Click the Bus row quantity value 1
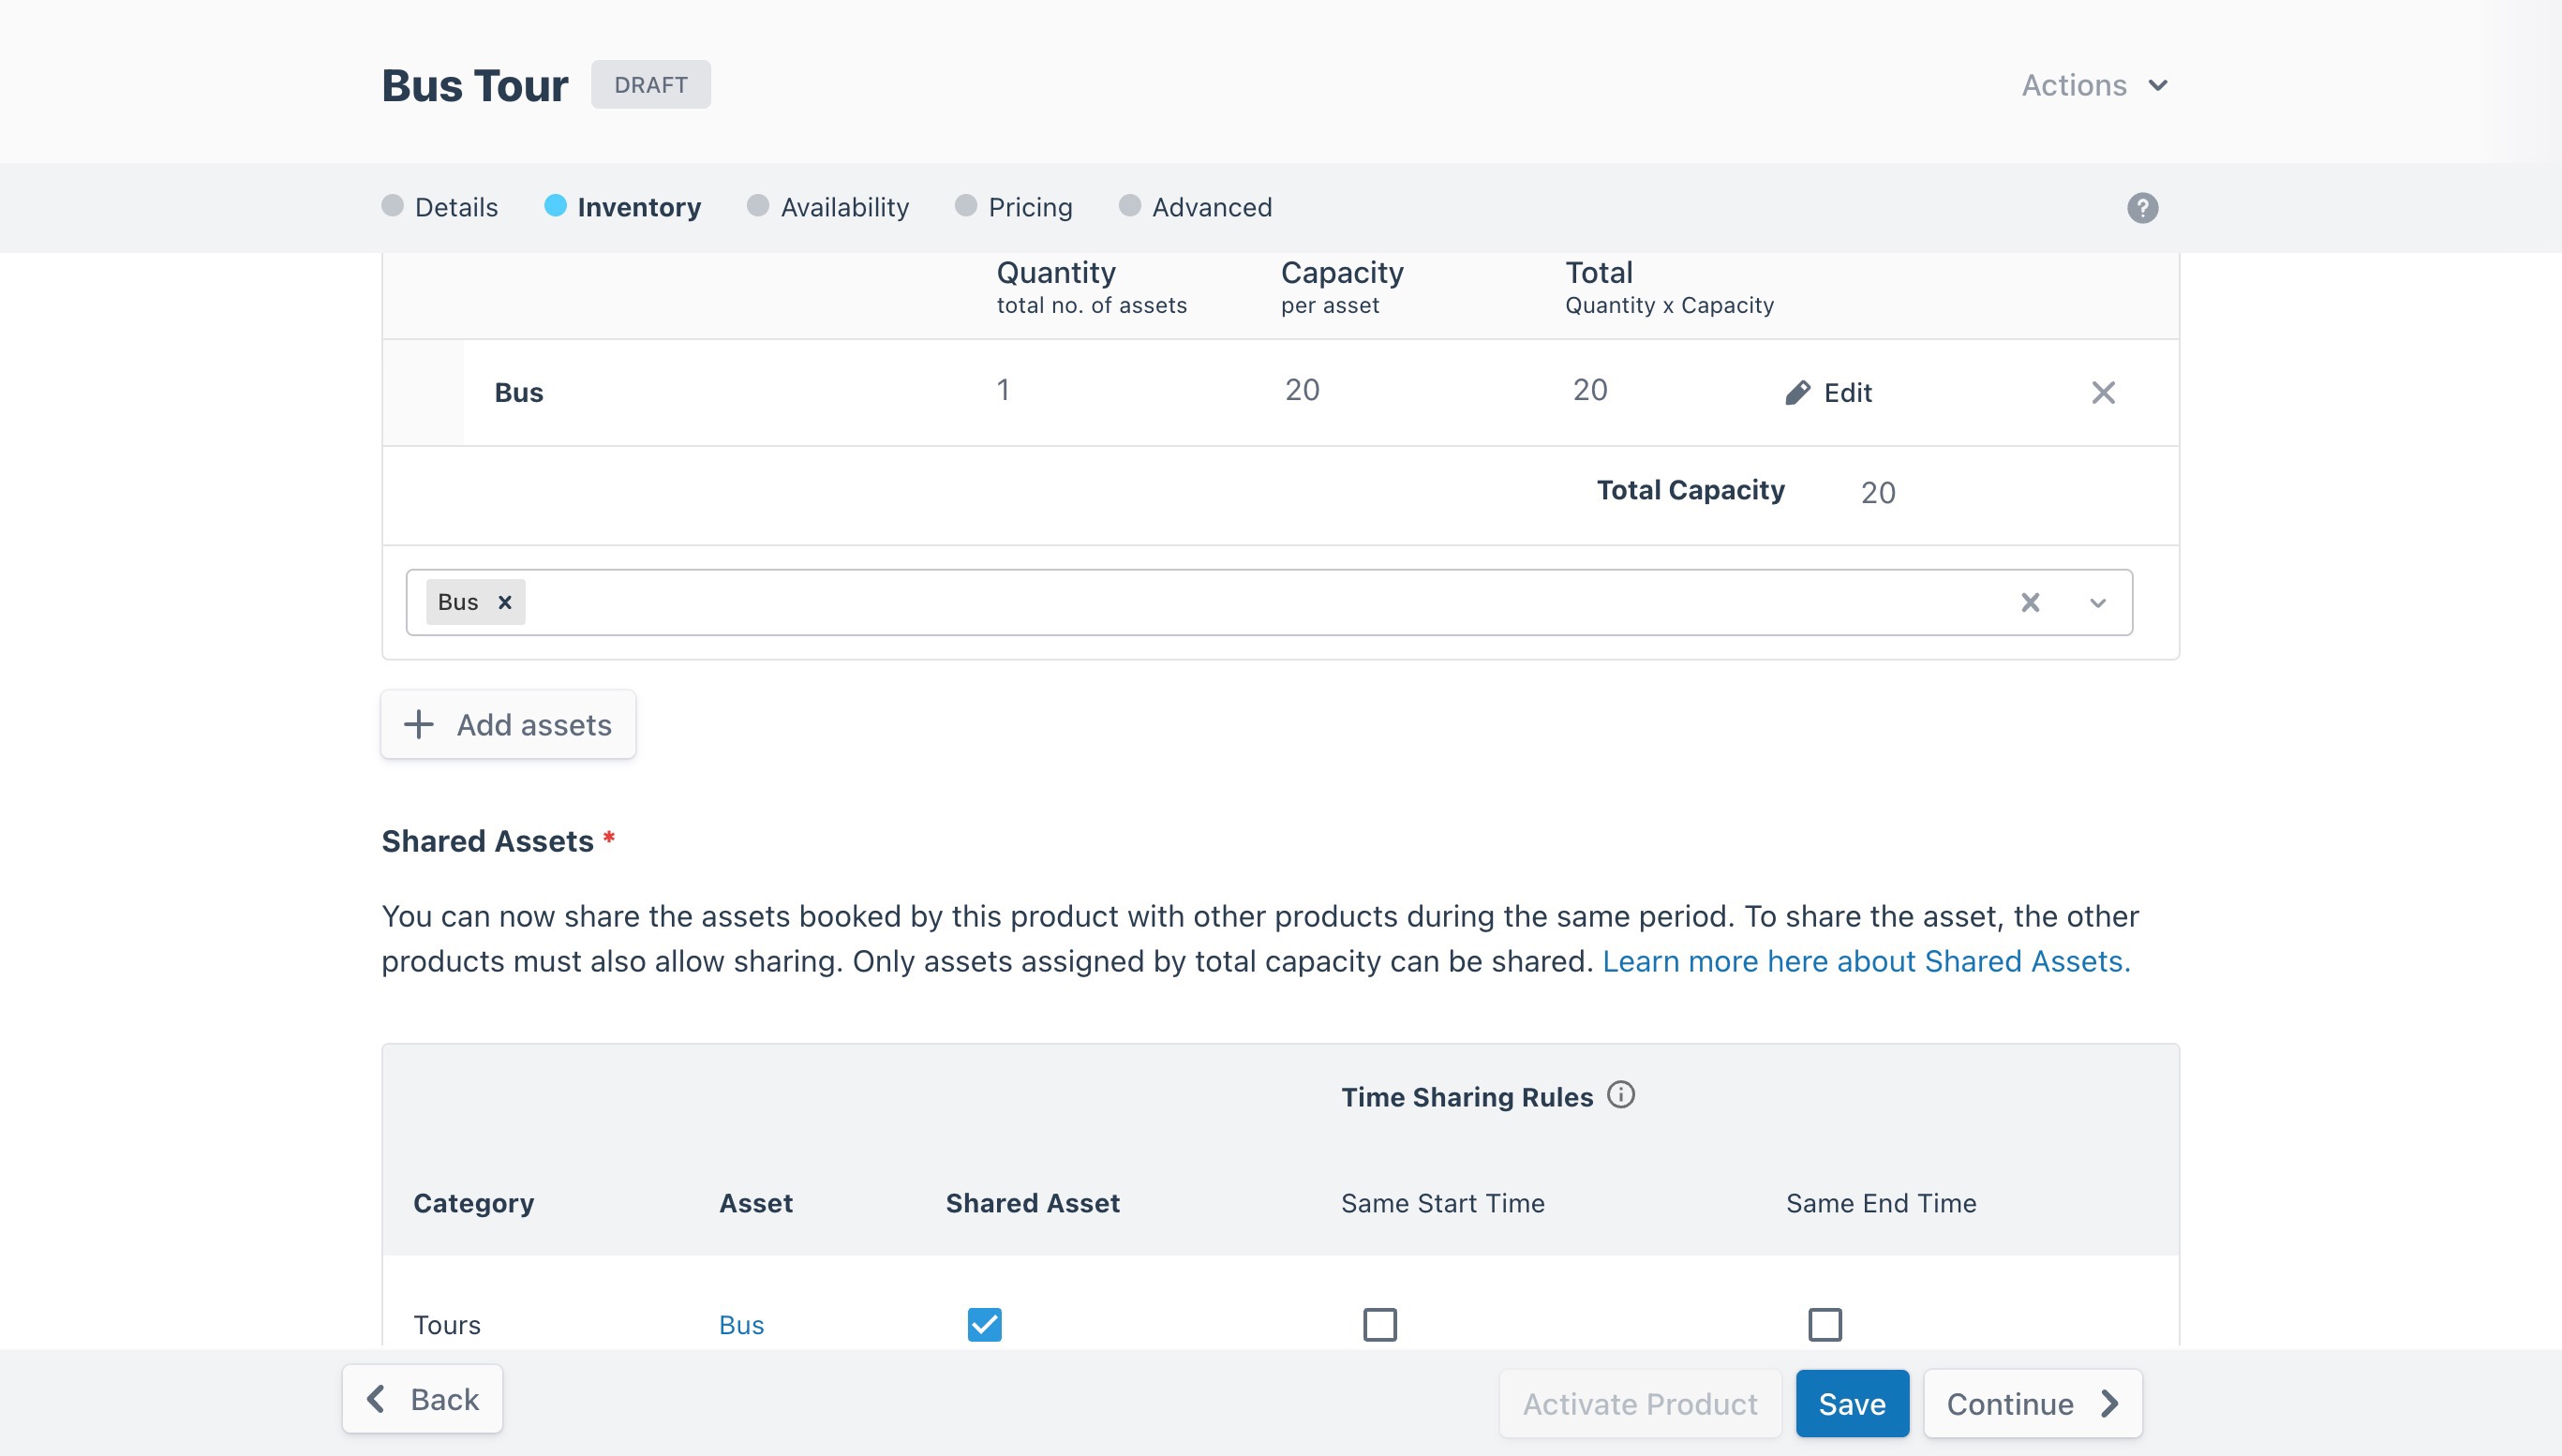 point(1003,390)
